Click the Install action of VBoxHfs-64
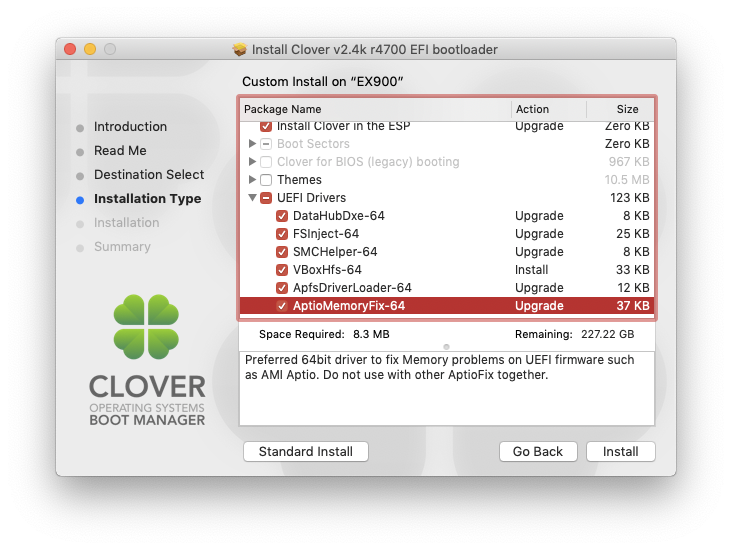Screen dimensions: 732x550 coord(531,270)
